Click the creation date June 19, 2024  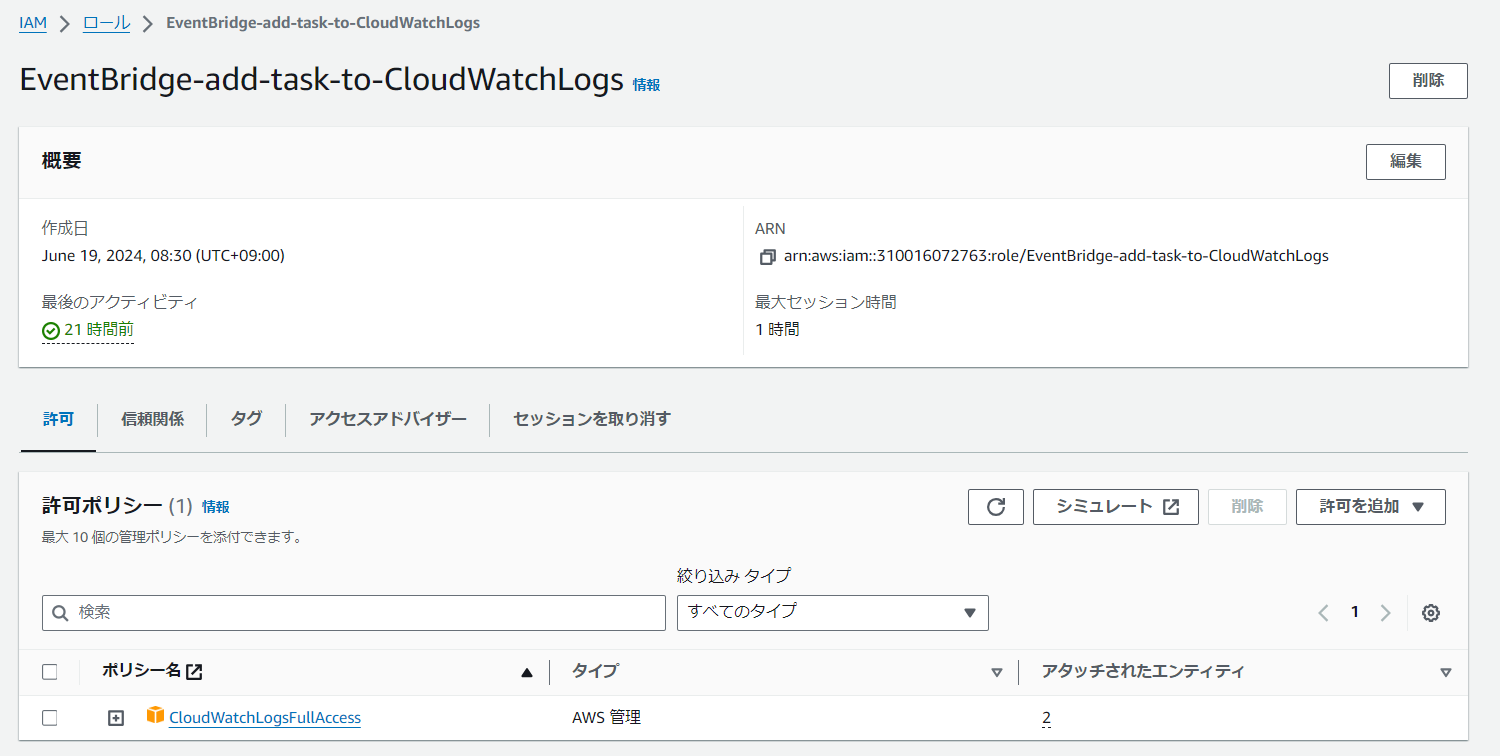point(163,256)
